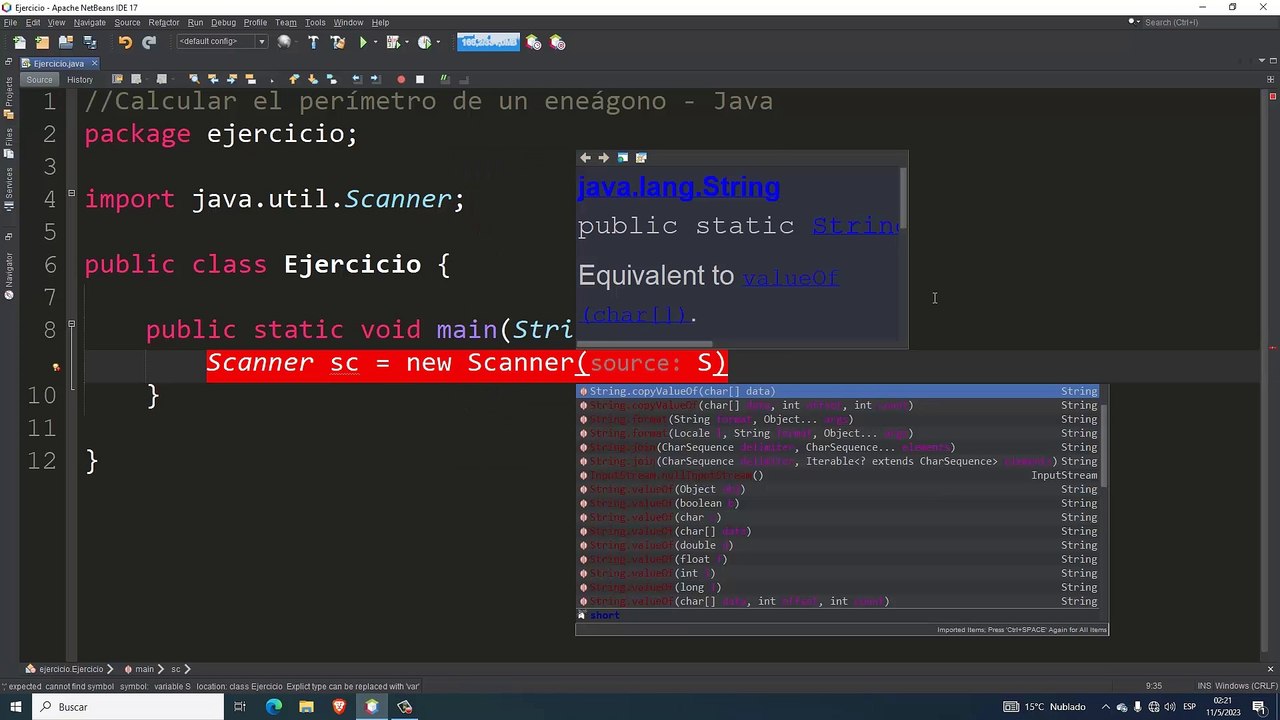Click the Profile Project icon
The height and width of the screenshot is (720, 1280).
coord(424,42)
